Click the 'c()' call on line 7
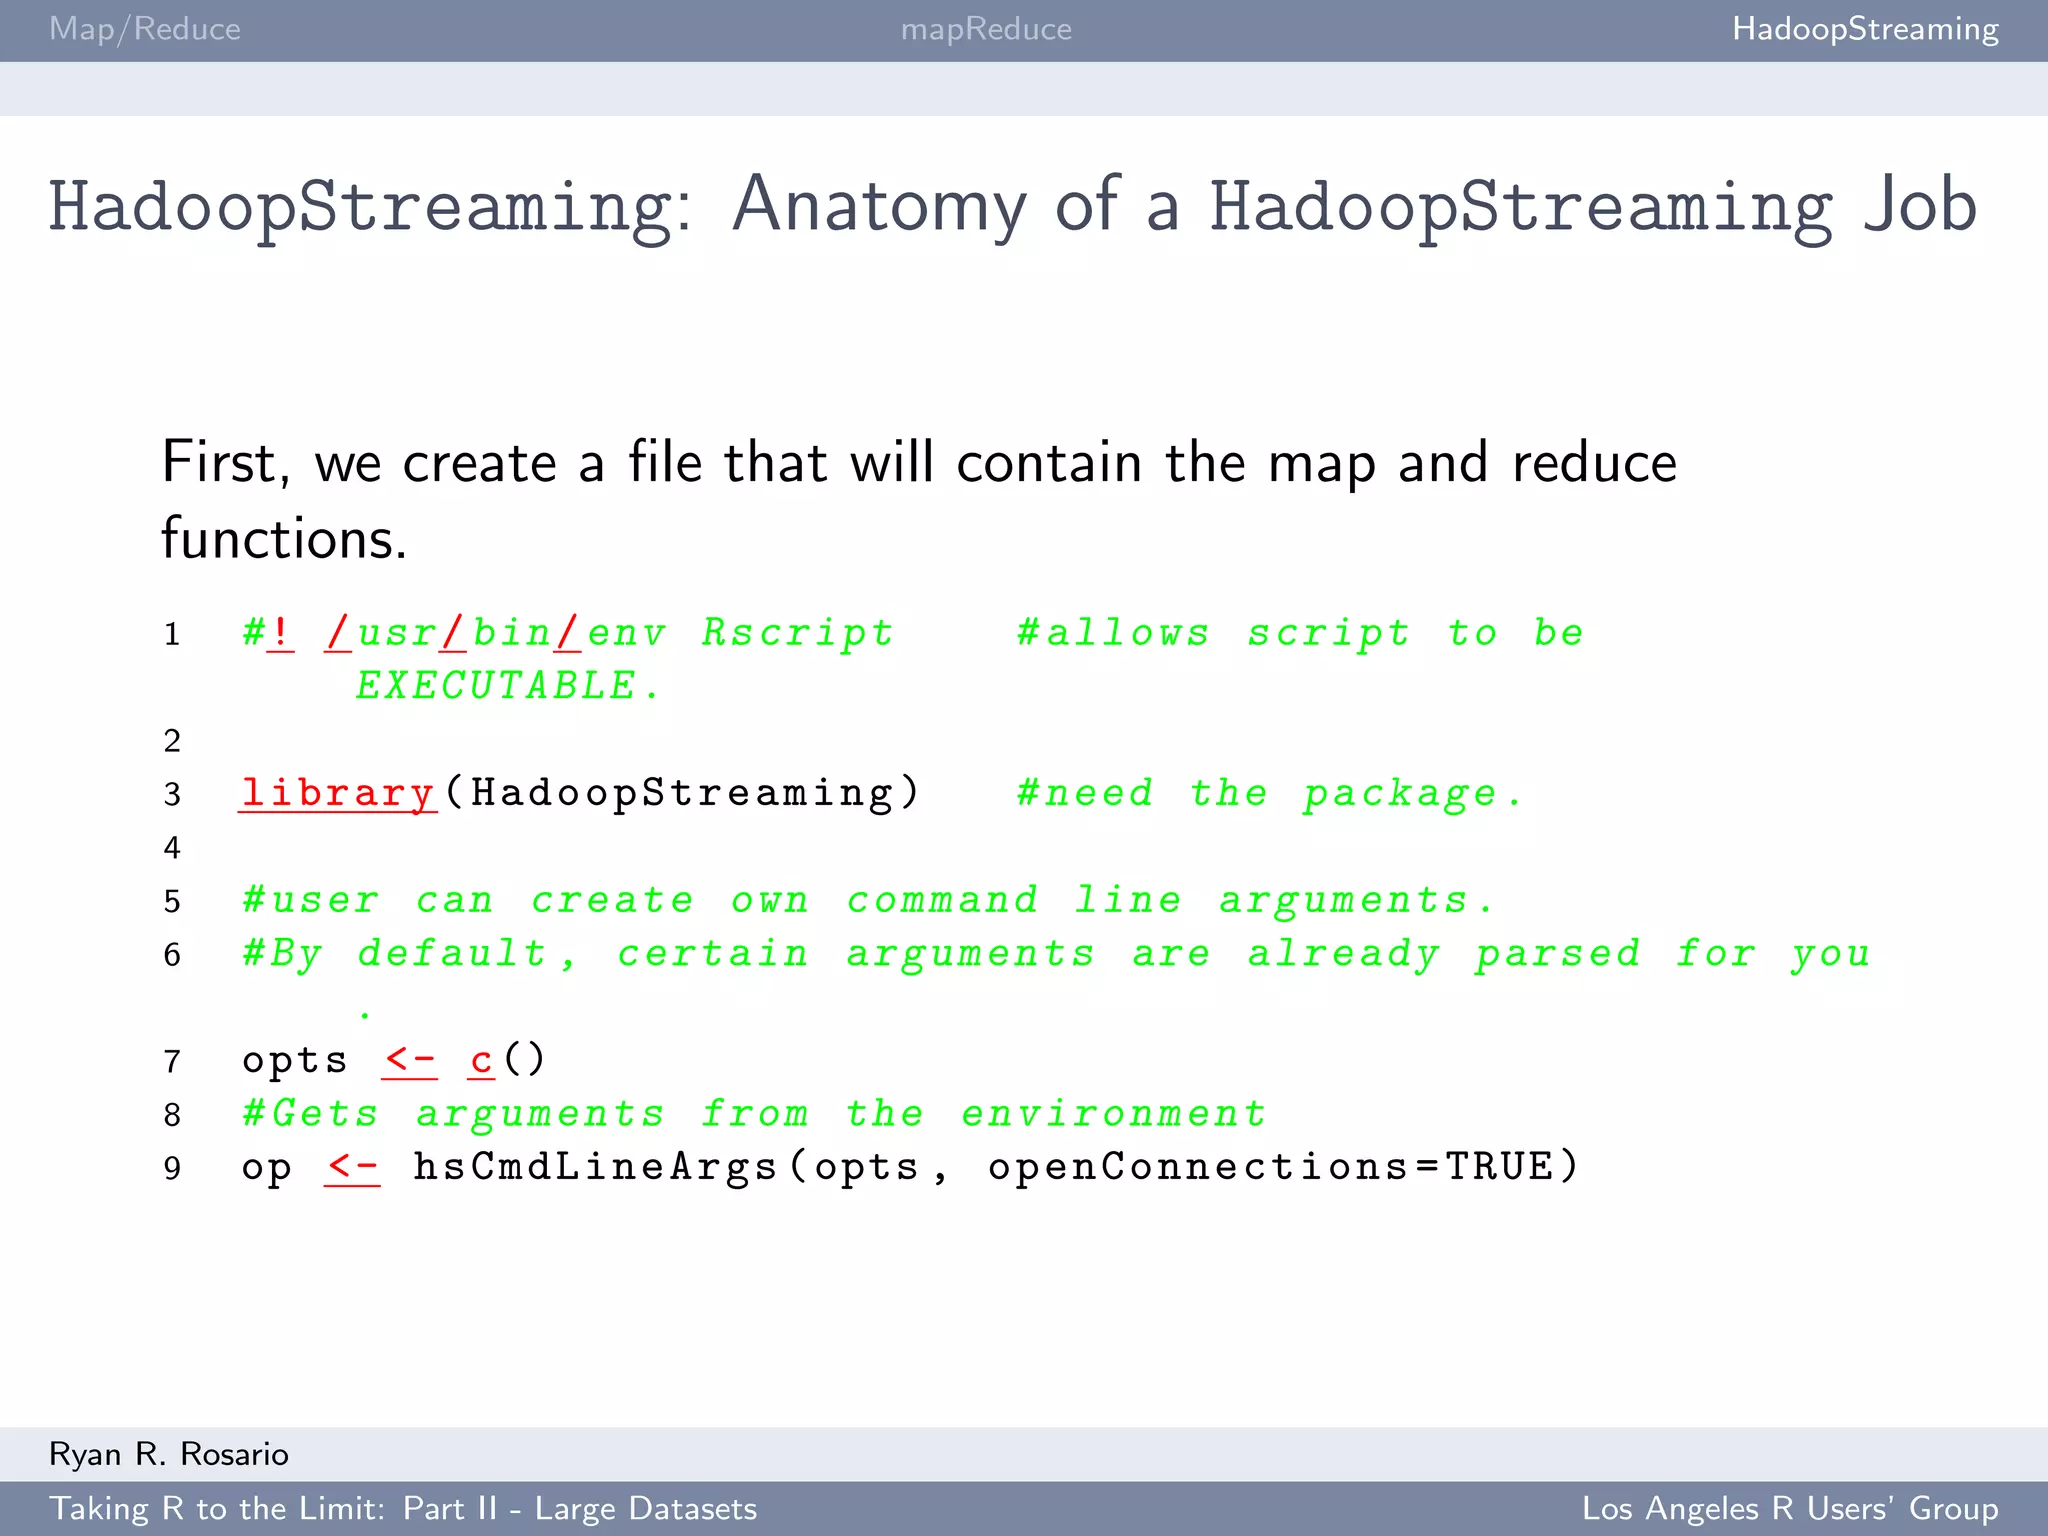 coord(507,1060)
